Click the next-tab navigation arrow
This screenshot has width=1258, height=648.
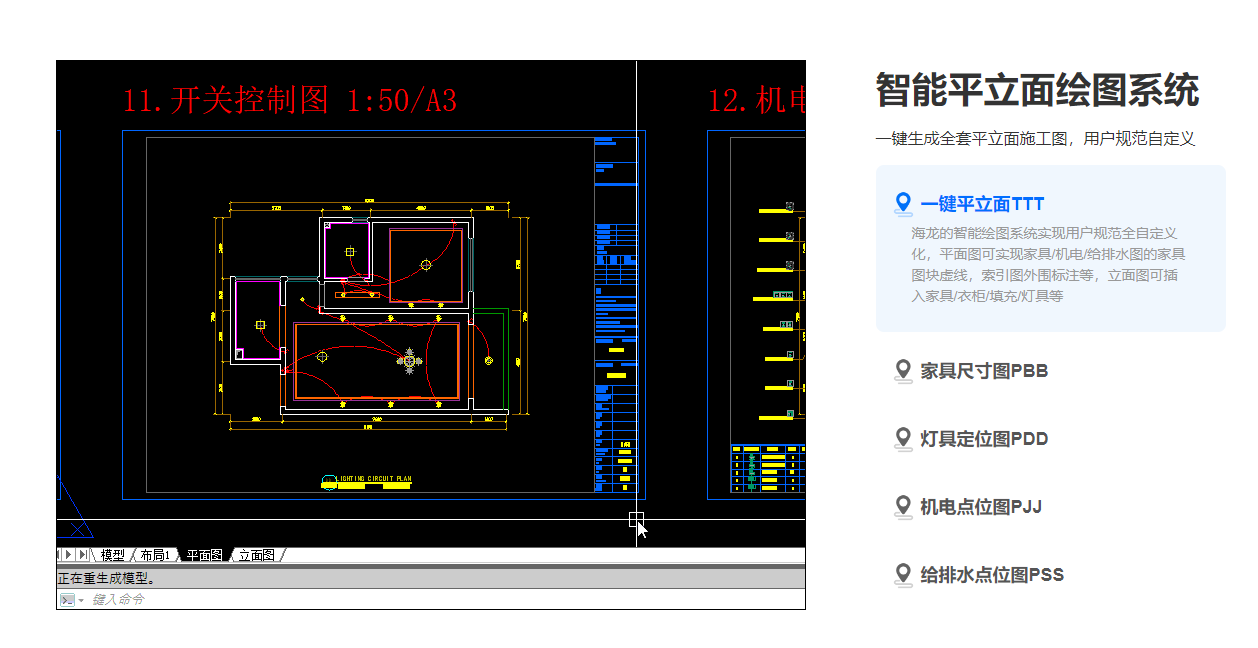(69, 554)
